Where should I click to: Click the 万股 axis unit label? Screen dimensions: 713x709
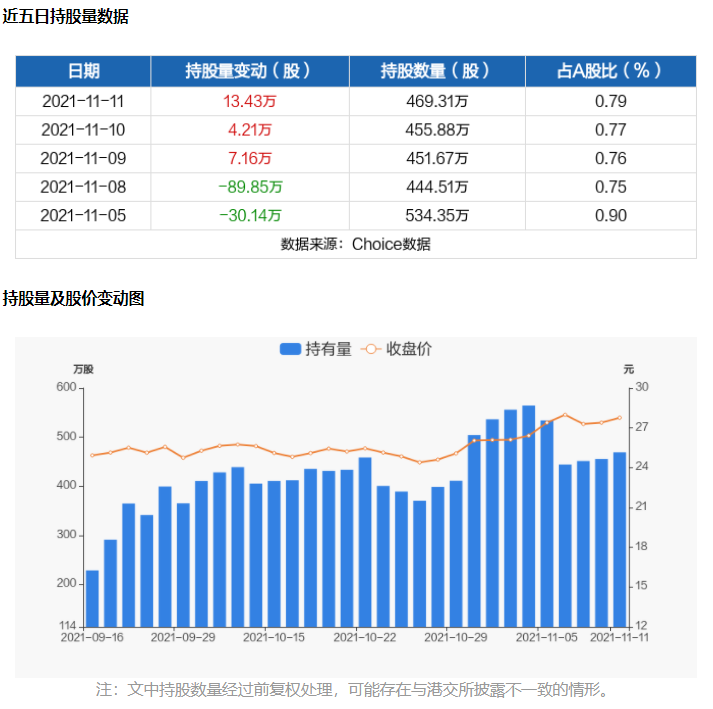[x=84, y=369]
